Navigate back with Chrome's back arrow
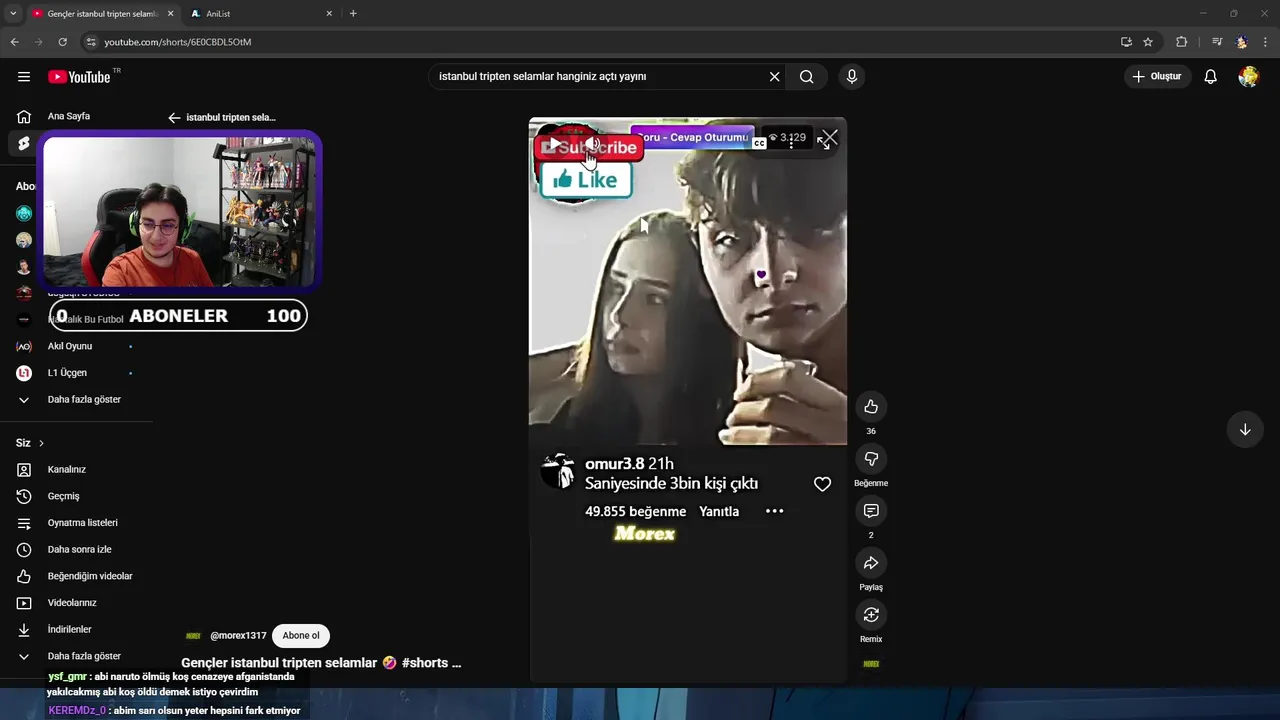 click(x=14, y=42)
